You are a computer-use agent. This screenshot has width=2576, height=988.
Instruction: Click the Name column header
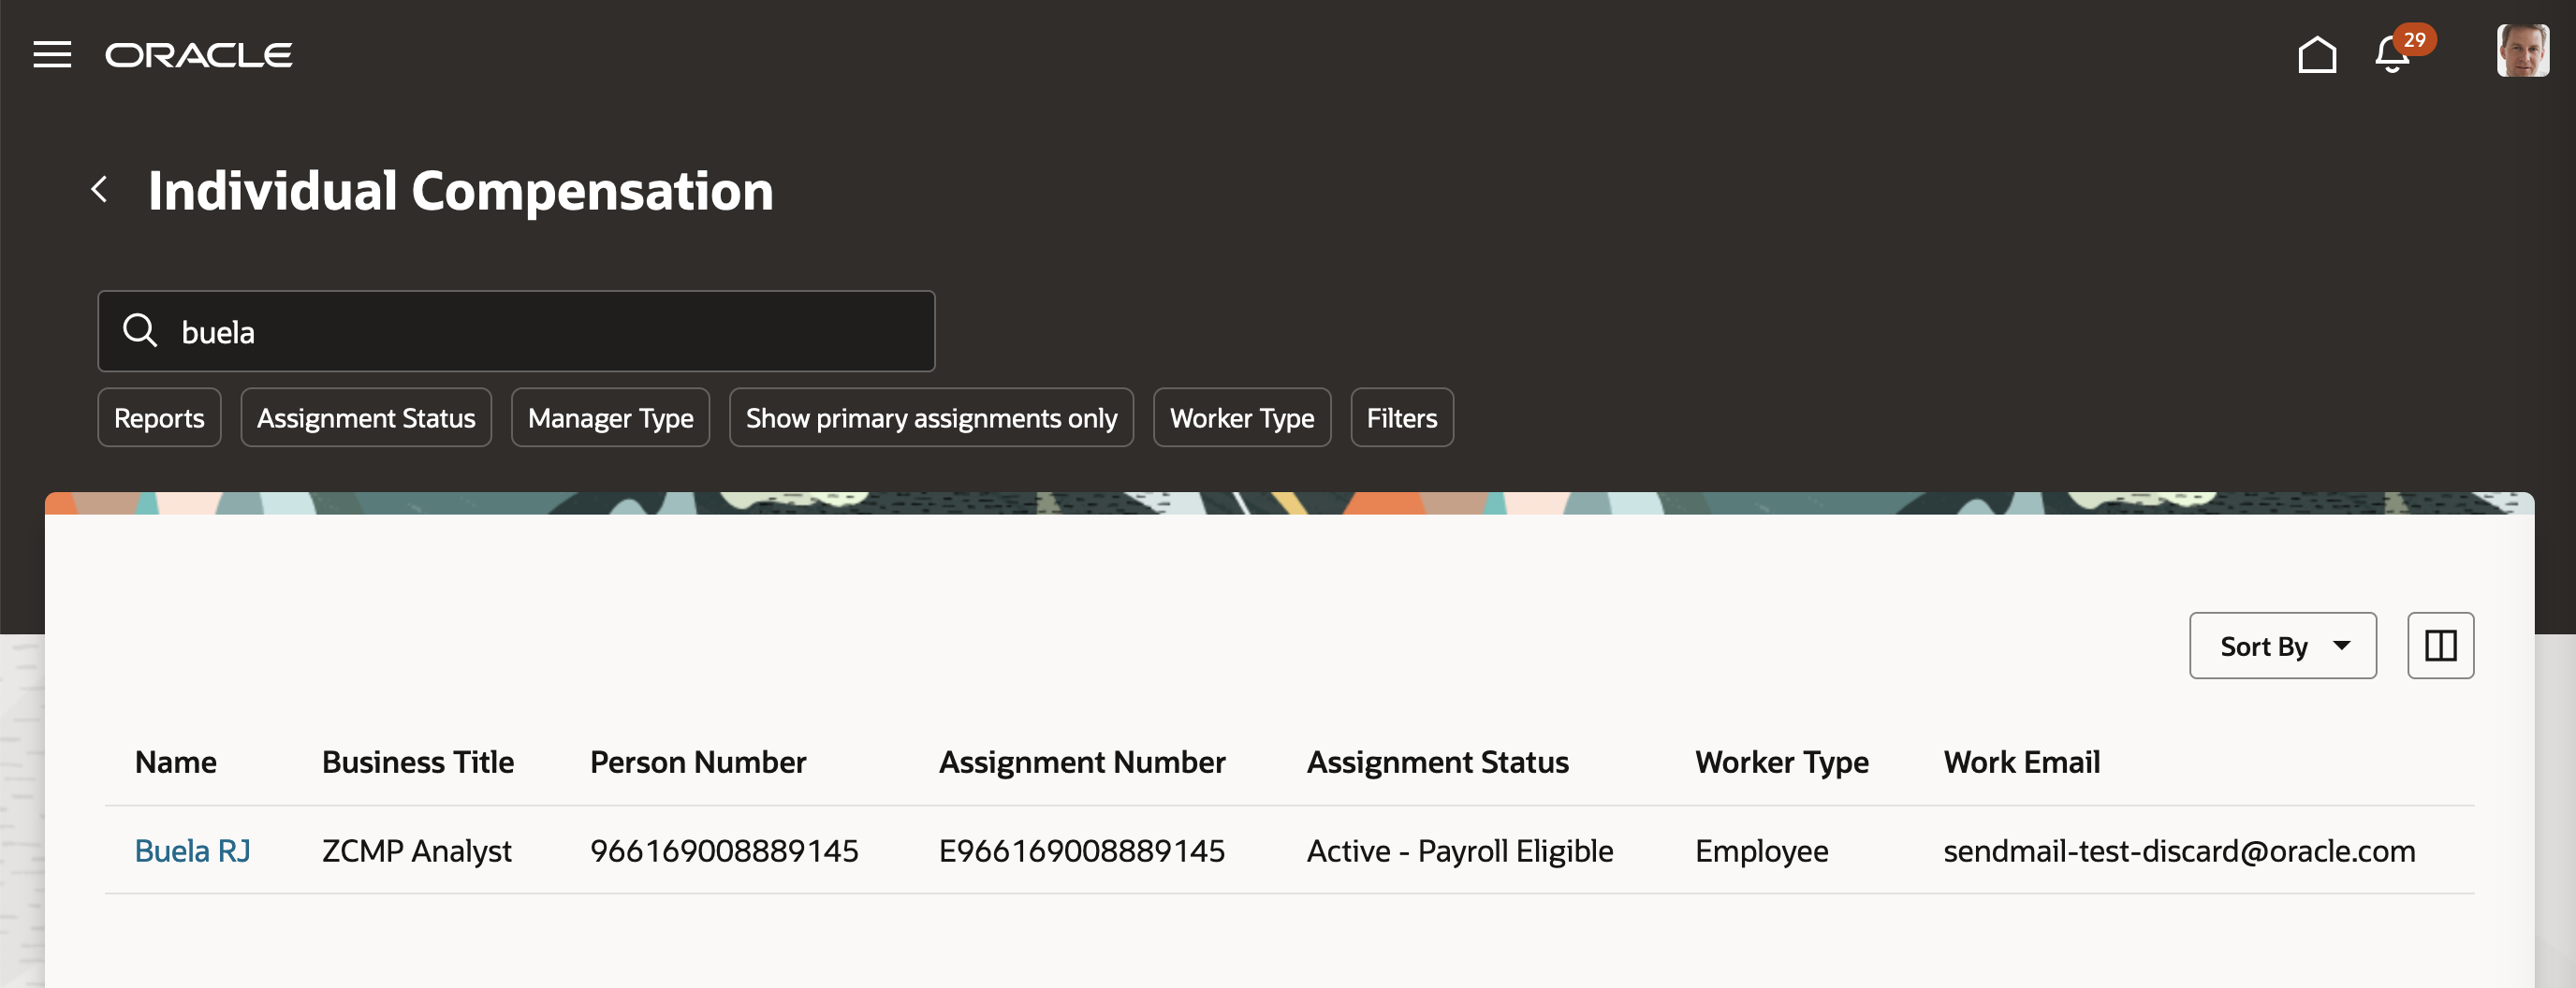[176, 762]
